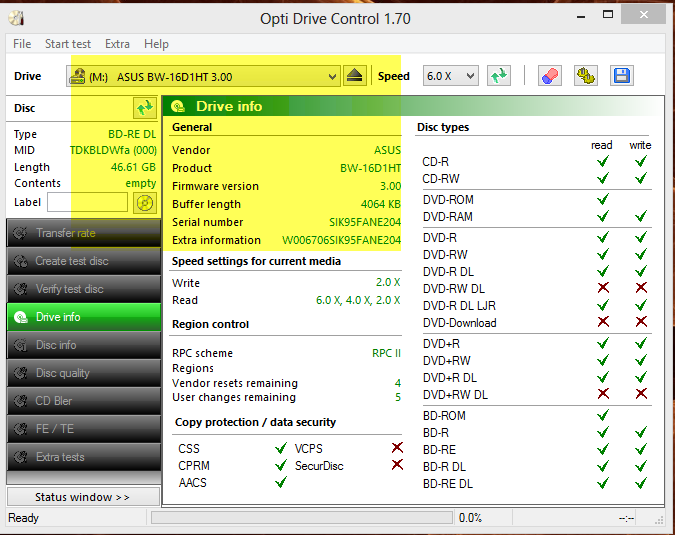This screenshot has height=535, width=675.
Task: Switch to the Disc quality panel
Action: [x=84, y=373]
